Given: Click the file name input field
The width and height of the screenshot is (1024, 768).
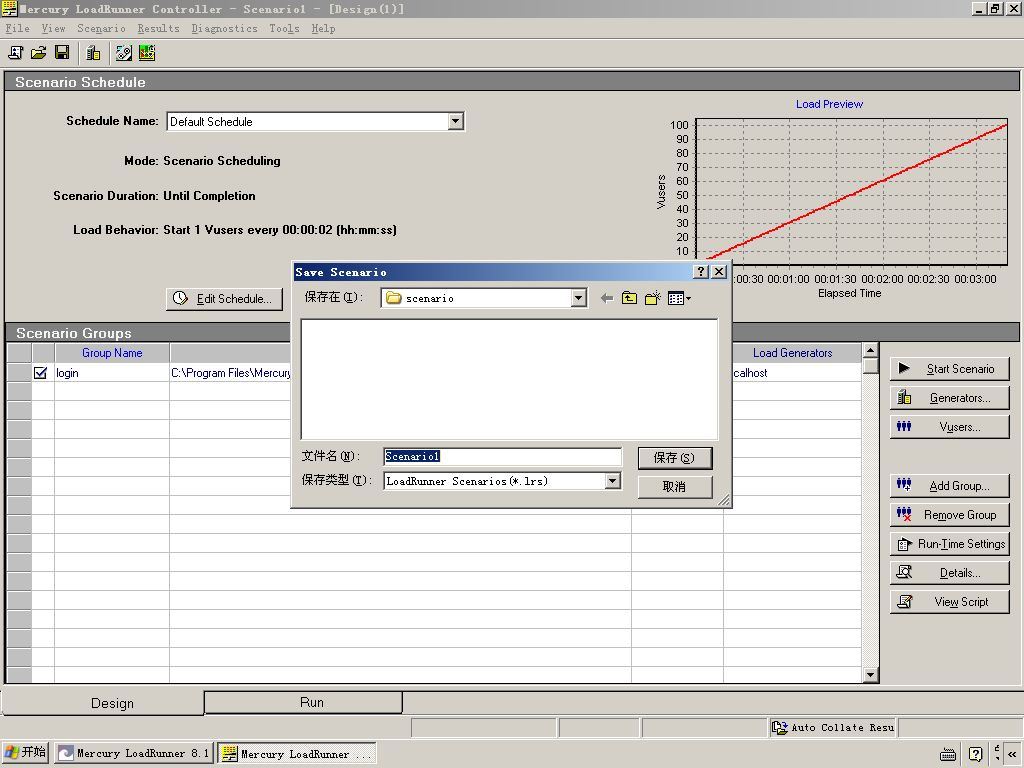Looking at the screenshot, I should [502, 456].
